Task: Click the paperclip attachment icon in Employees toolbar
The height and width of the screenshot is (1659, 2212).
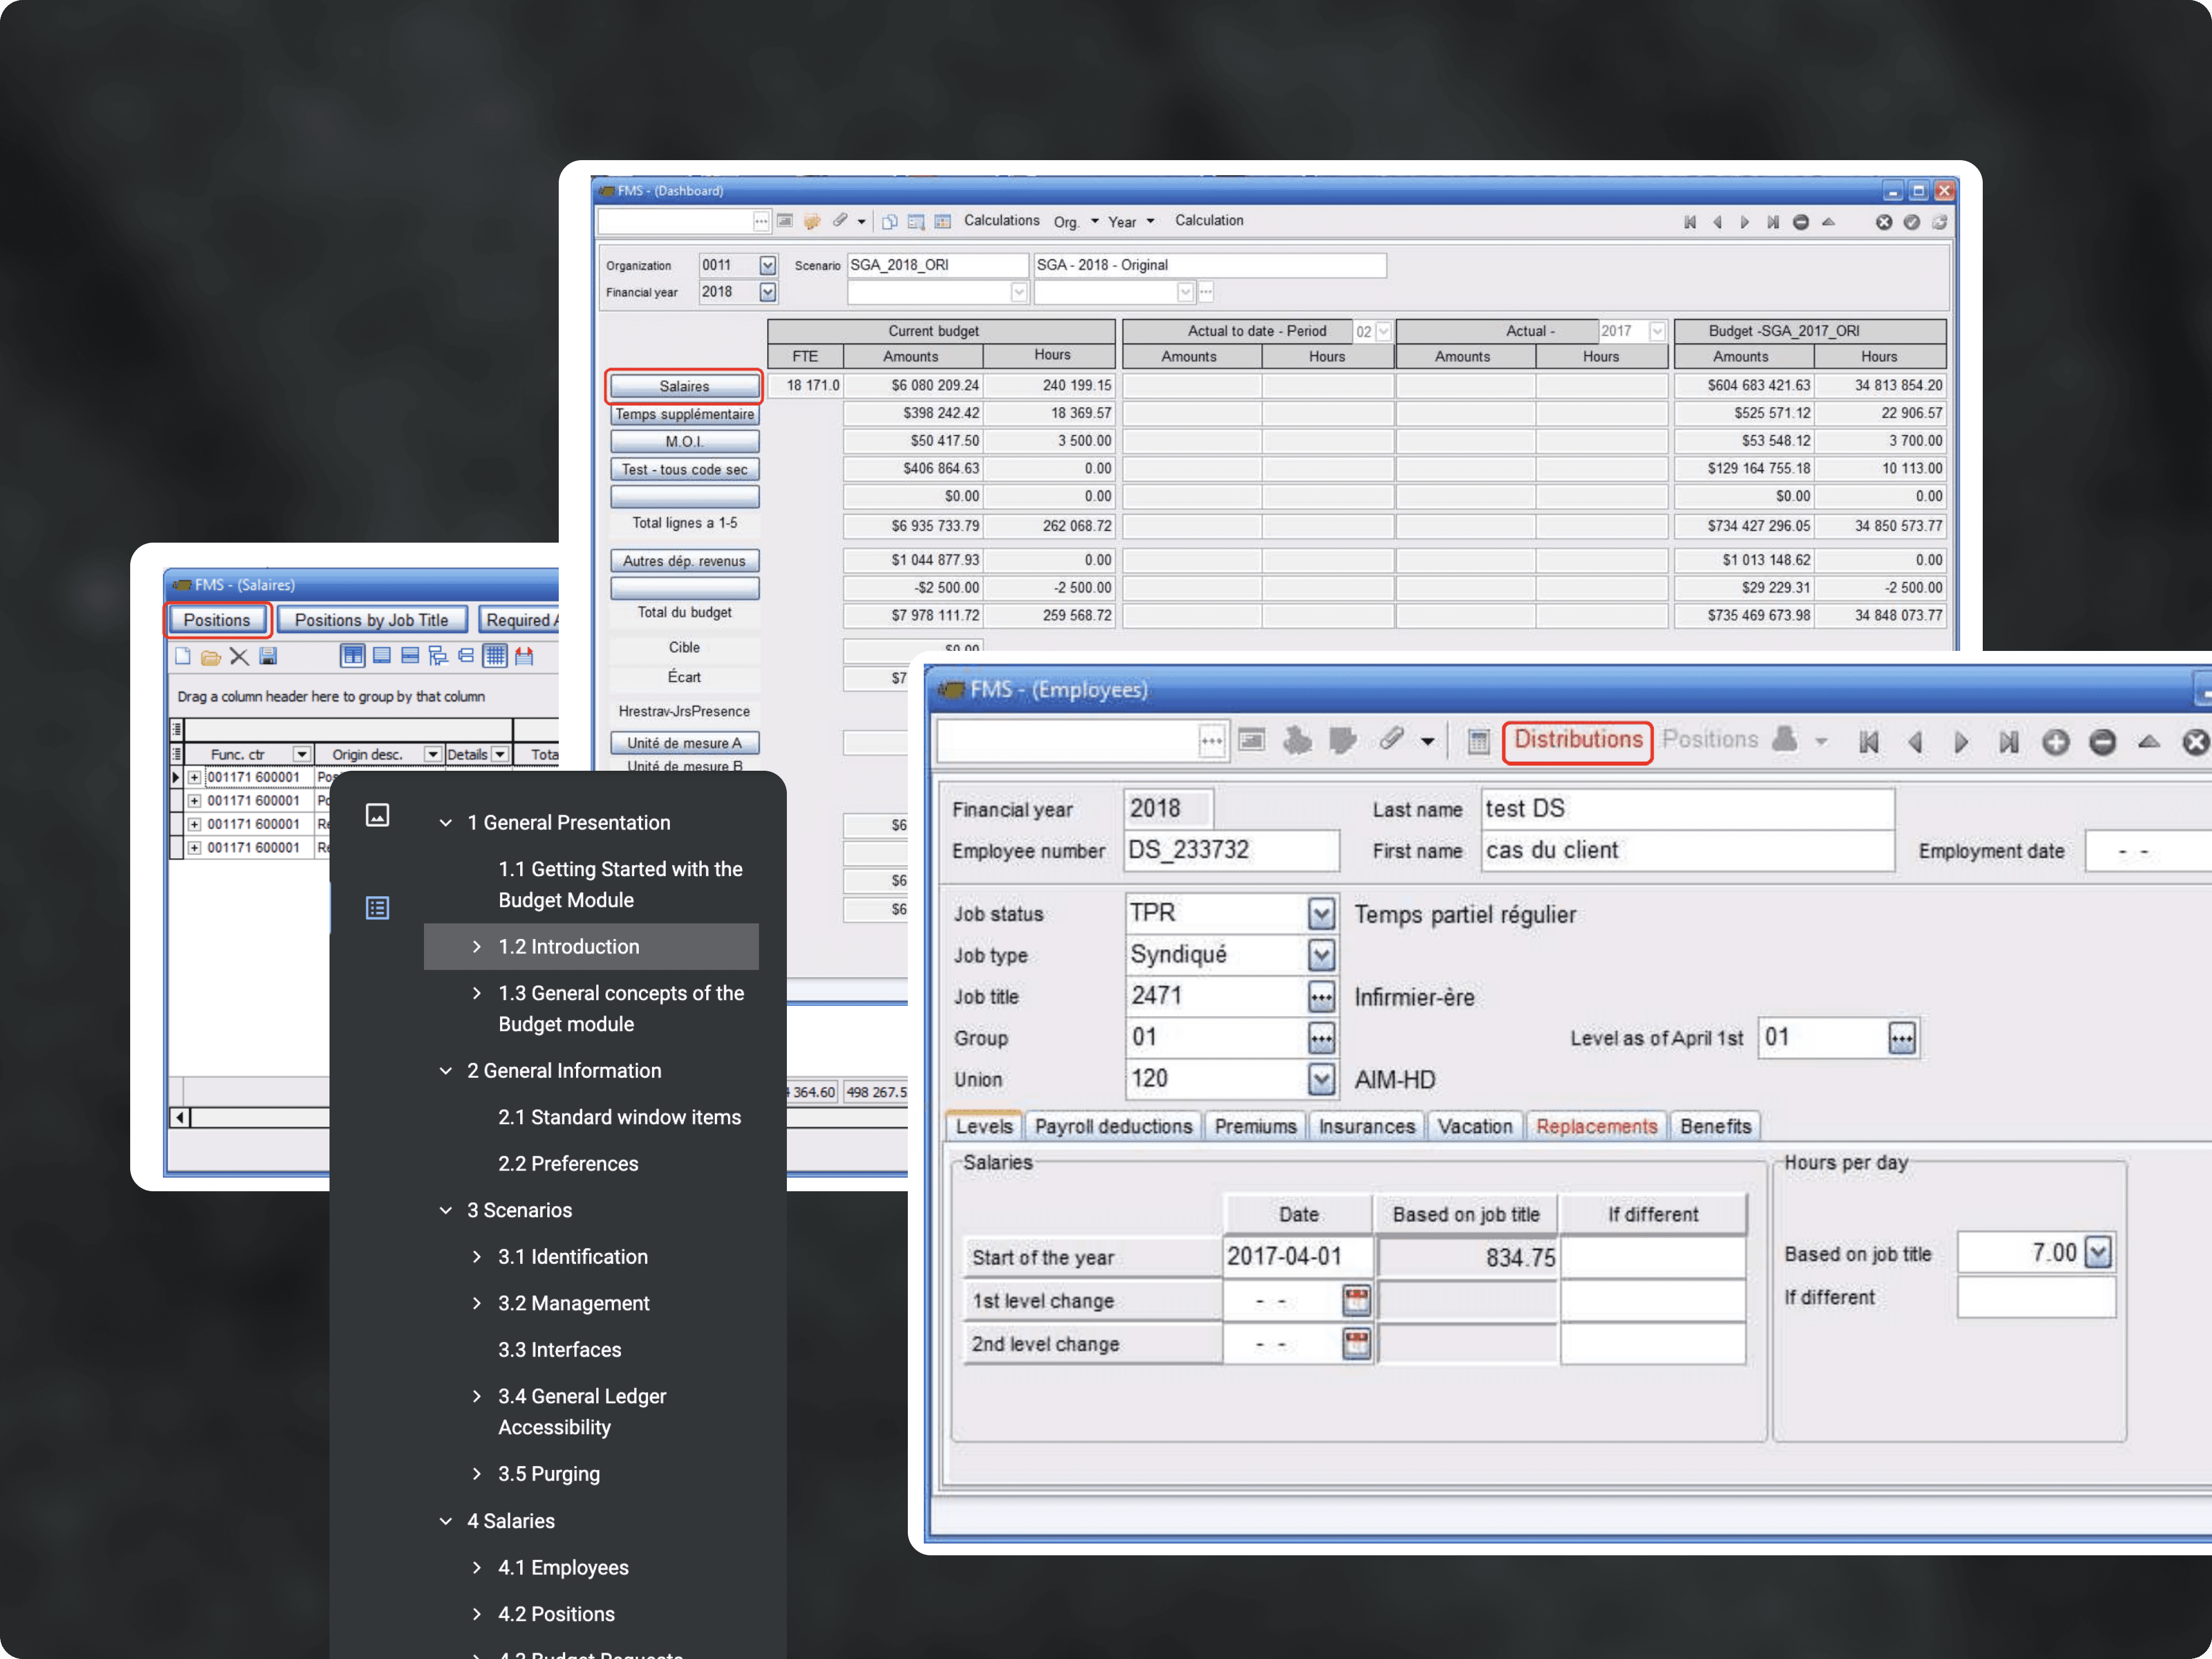Action: (x=1391, y=740)
